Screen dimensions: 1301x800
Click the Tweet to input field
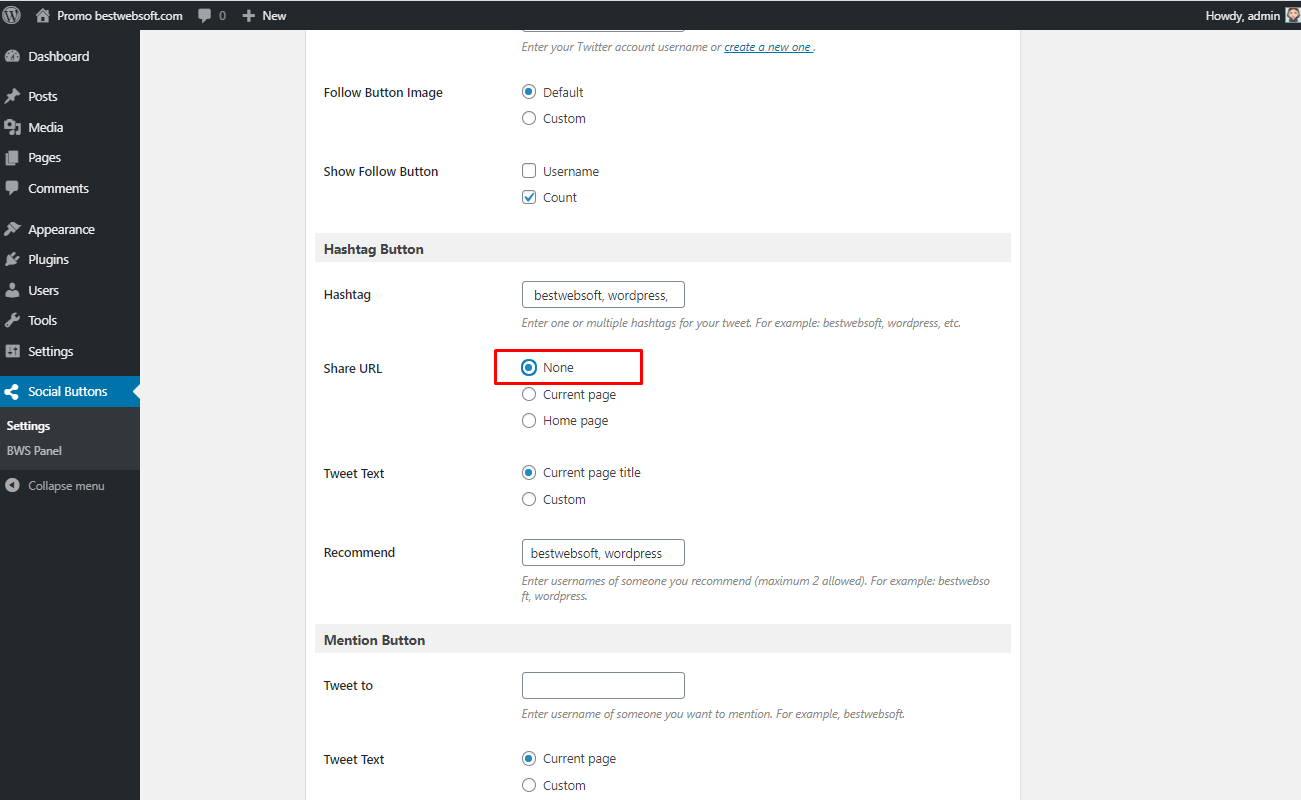603,685
